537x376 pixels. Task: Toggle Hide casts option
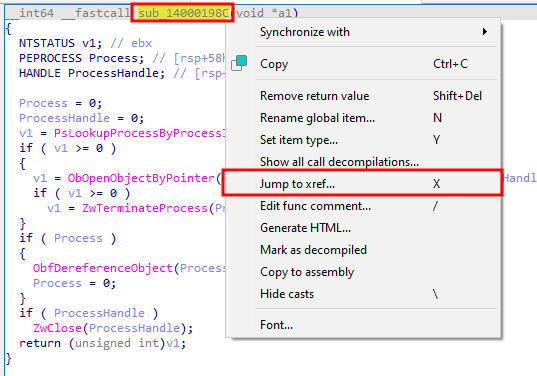[363, 294]
